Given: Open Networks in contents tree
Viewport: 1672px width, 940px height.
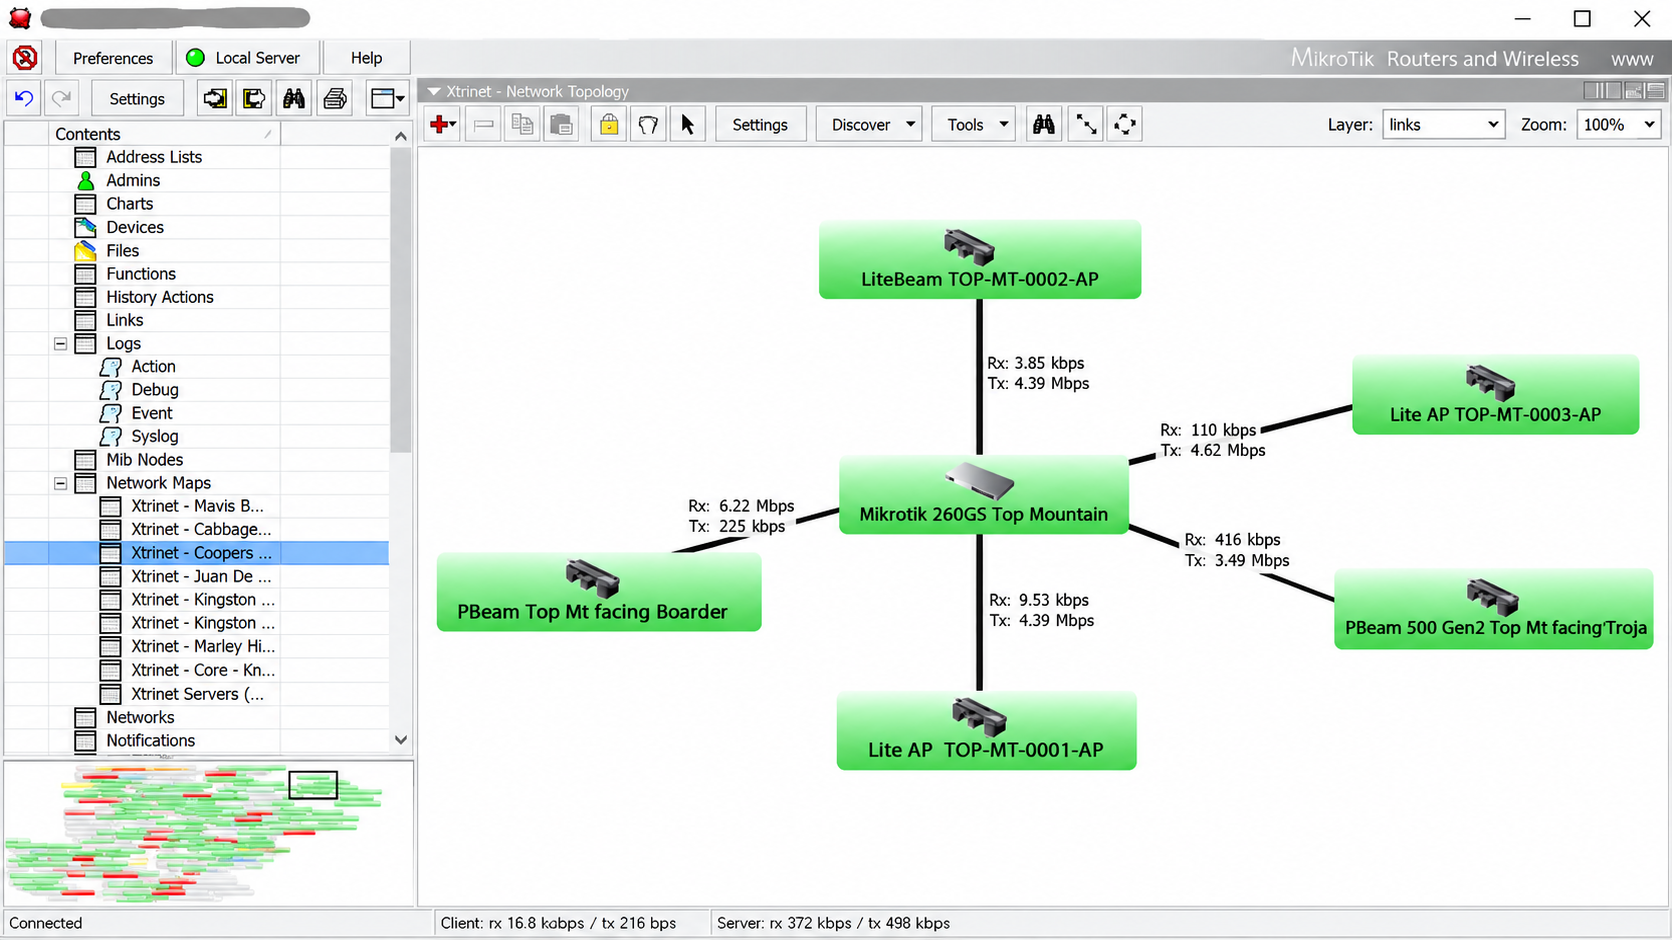Looking at the screenshot, I should (x=140, y=717).
